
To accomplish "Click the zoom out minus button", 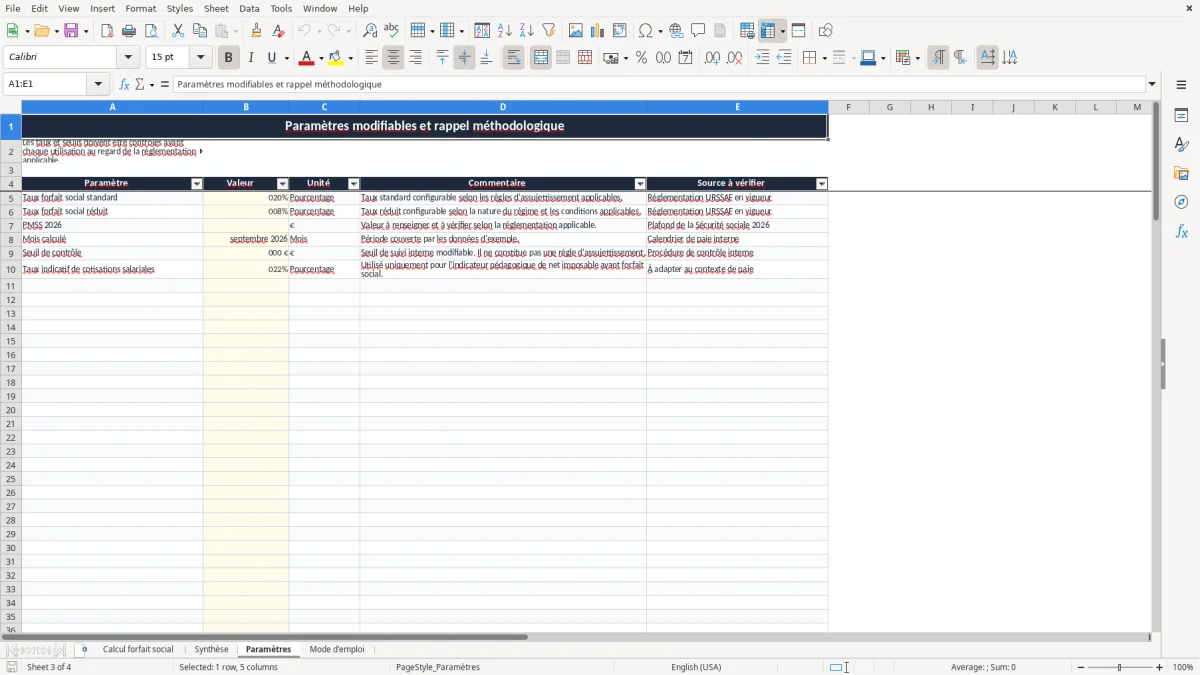I will (x=1080, y=667).
